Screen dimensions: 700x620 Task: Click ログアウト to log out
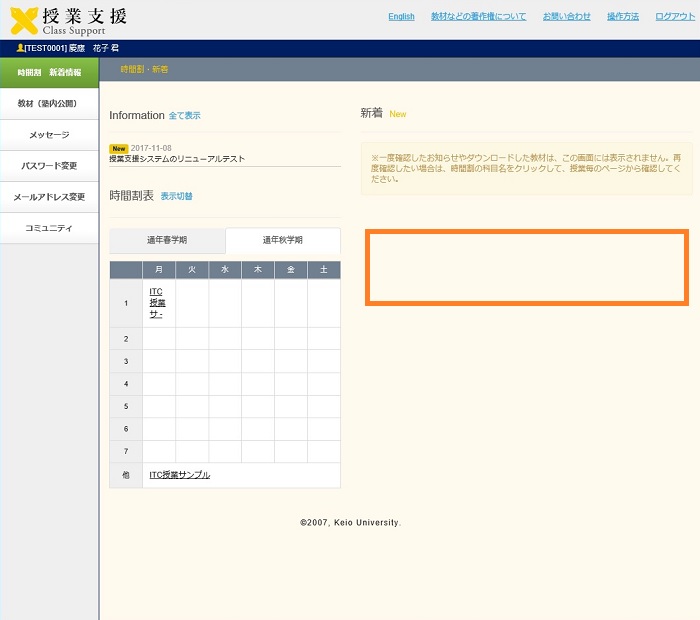click(675, 17)
